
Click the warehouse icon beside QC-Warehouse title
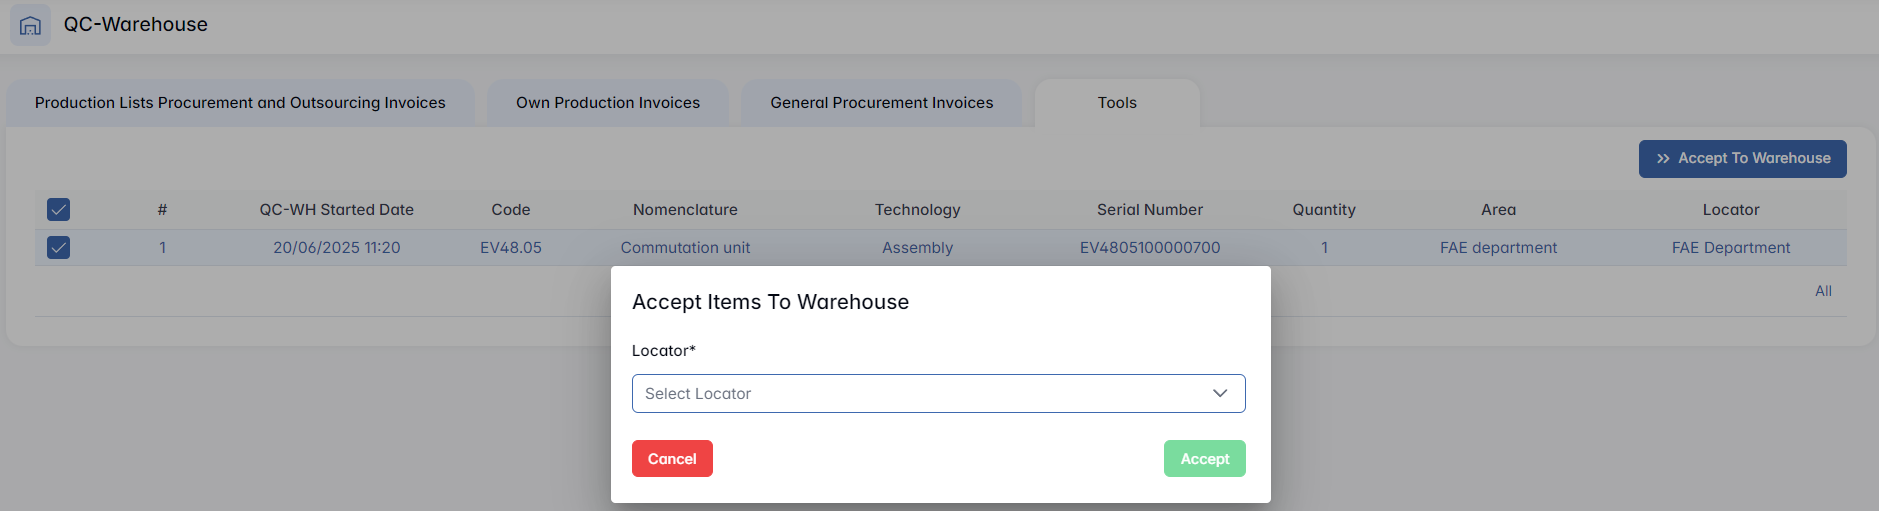tap(30, 25)
